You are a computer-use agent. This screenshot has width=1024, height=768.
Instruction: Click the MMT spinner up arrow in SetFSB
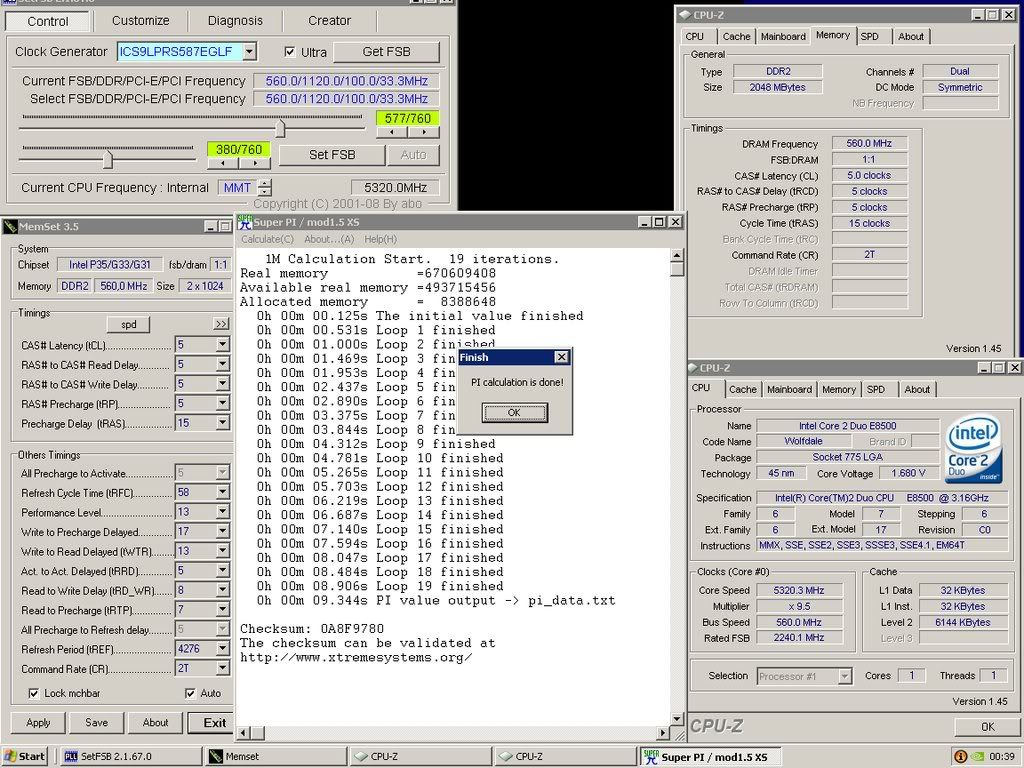pos(264,183)
